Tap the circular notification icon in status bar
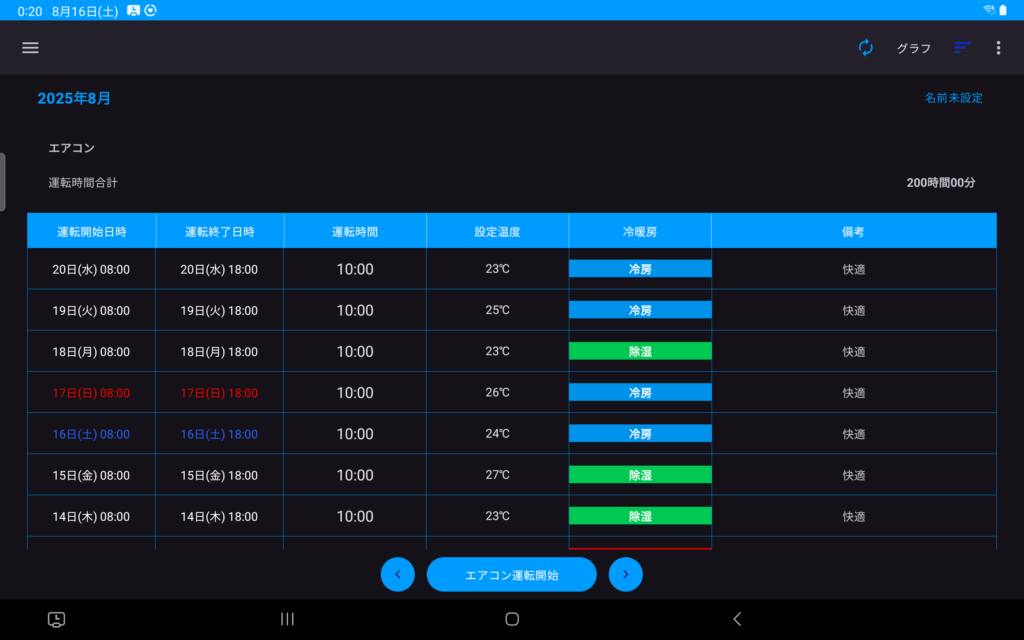 click(x=151, y=10)
